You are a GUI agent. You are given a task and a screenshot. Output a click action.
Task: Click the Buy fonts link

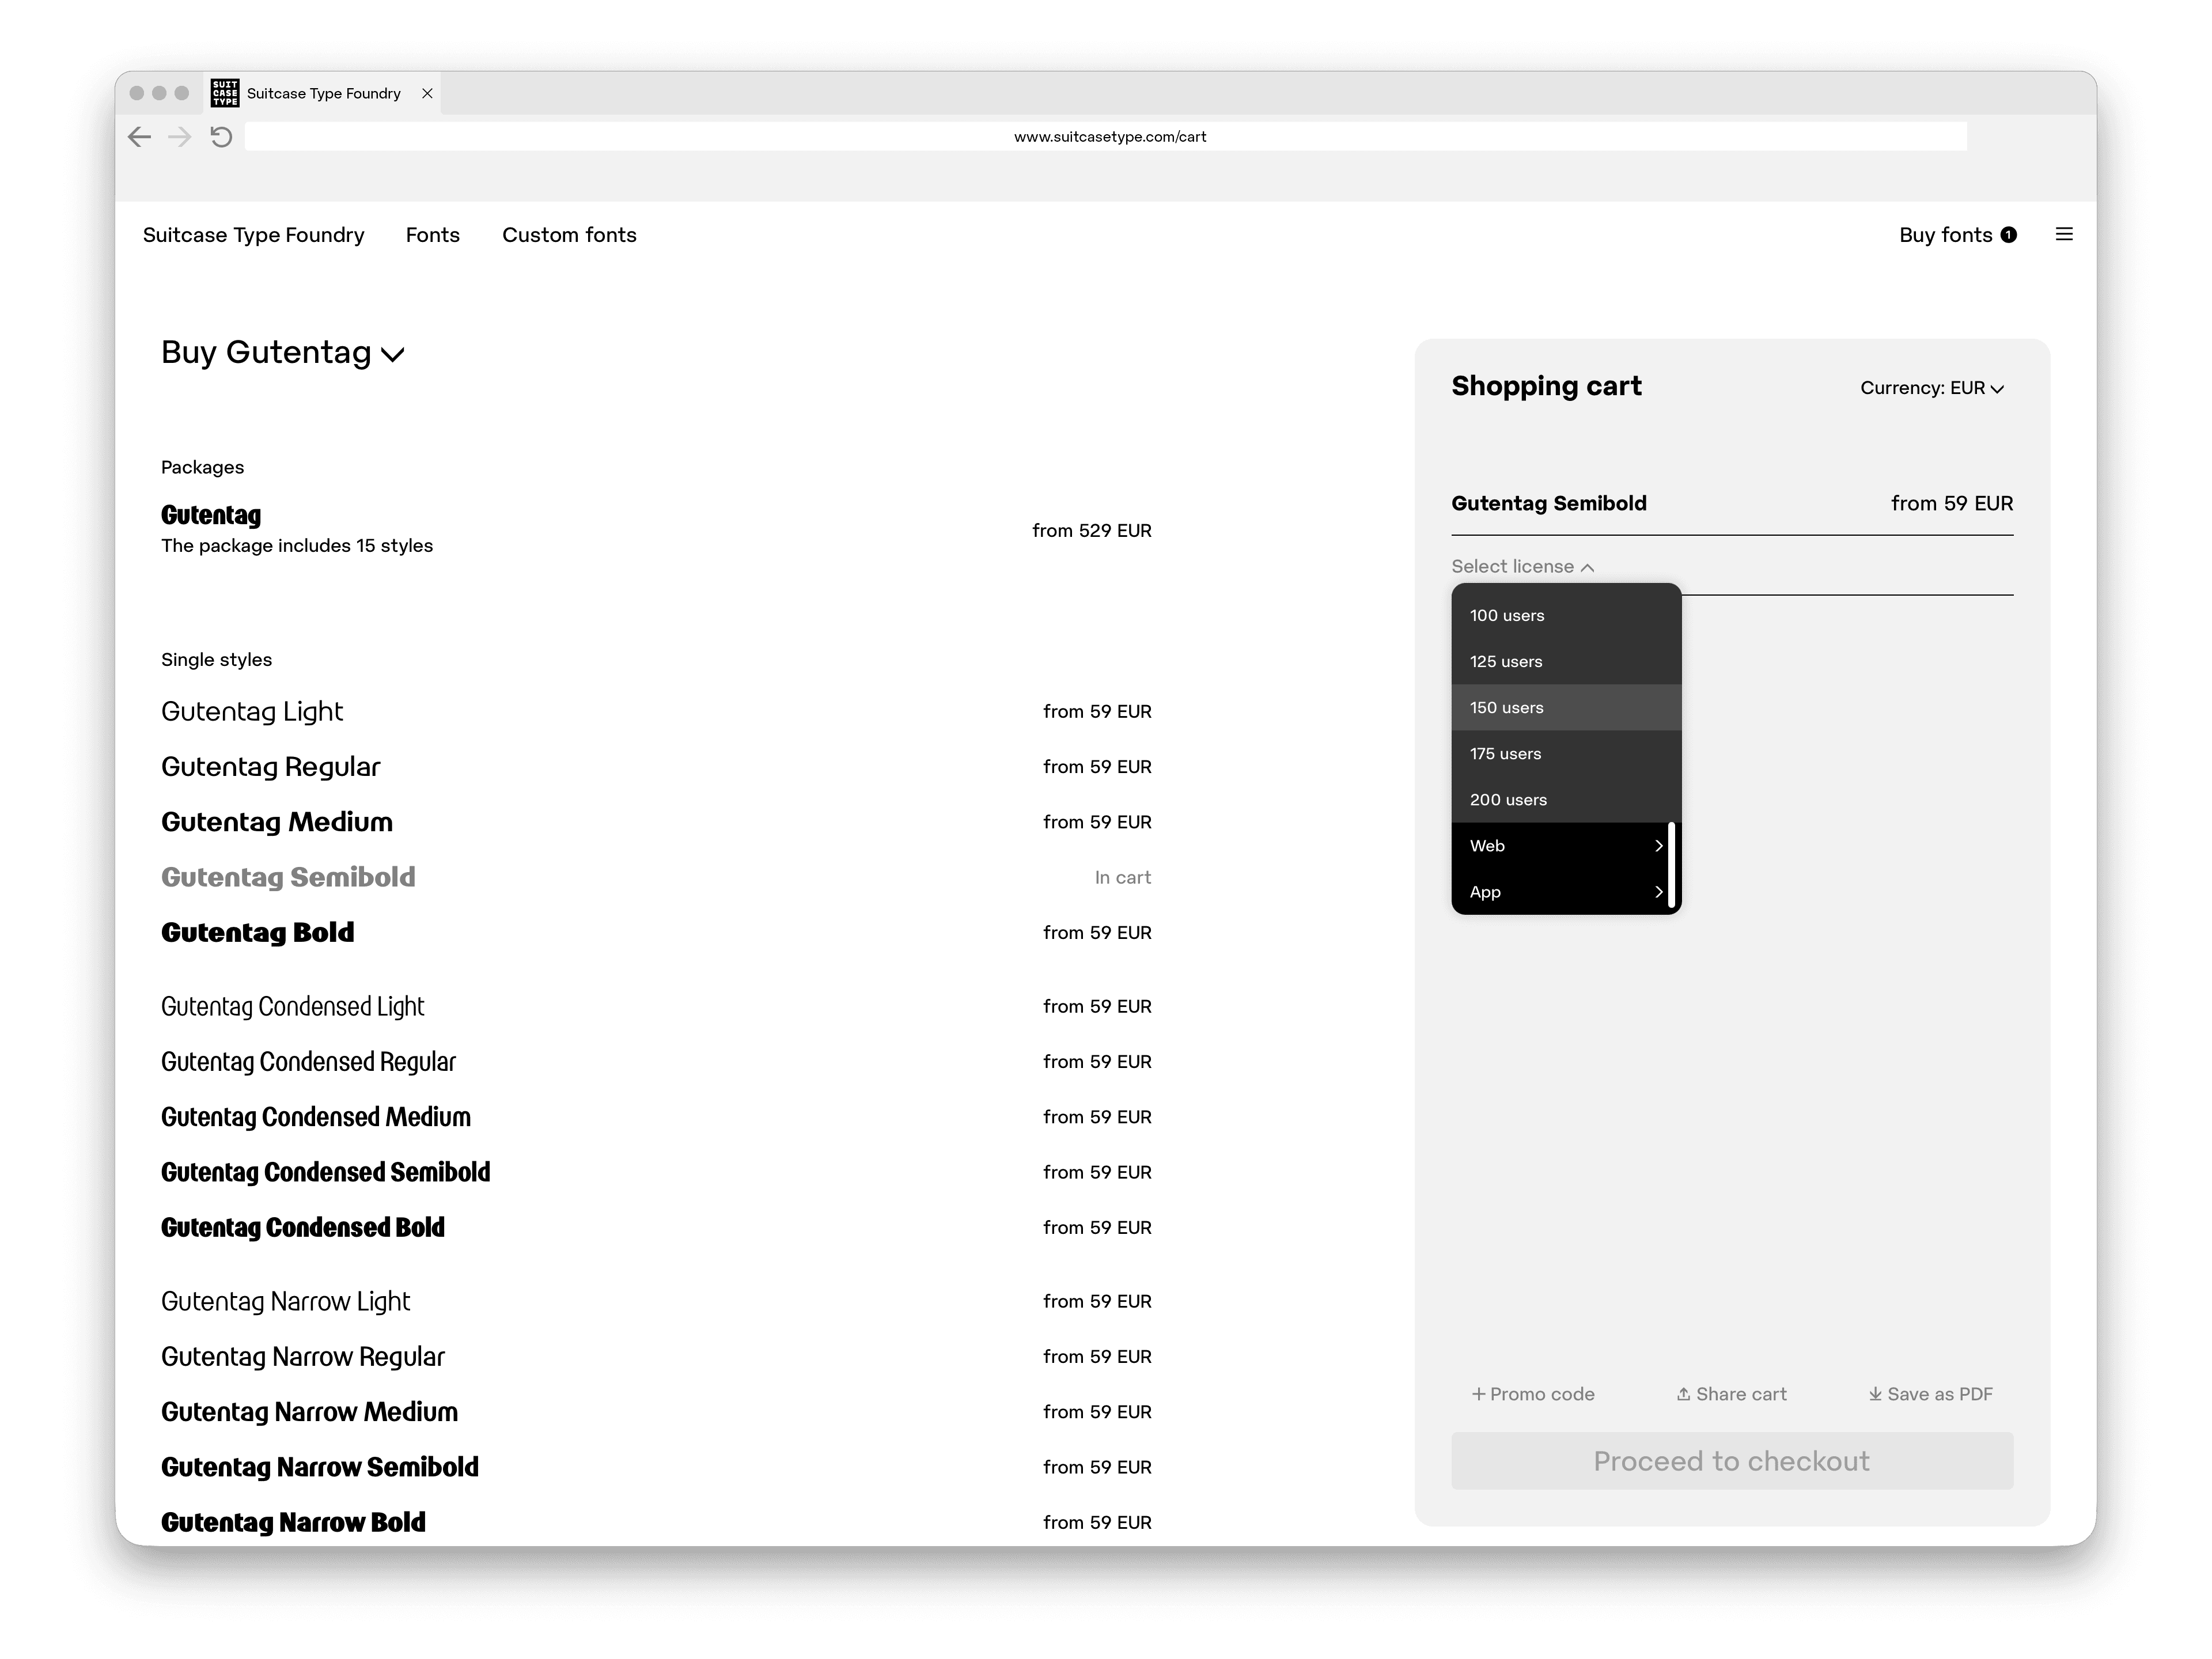click(x=1946, y=235)
